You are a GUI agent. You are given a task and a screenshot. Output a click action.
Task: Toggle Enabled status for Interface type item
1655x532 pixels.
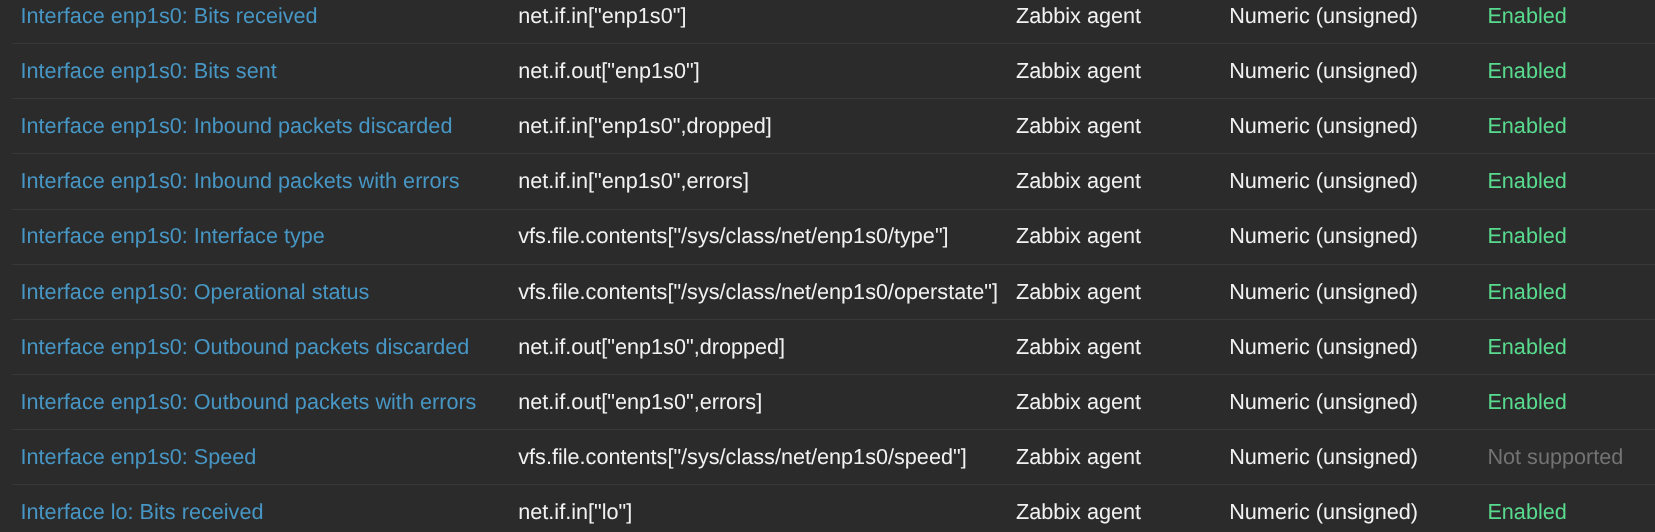1527,236
